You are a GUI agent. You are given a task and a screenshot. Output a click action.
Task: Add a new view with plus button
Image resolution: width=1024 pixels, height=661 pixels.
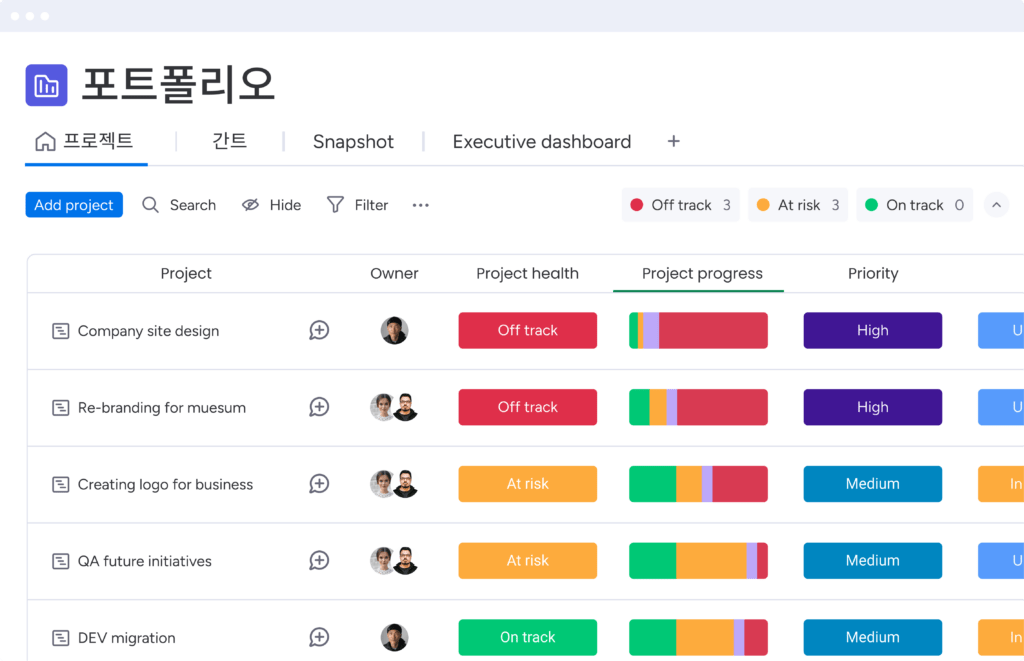[673, 141]
